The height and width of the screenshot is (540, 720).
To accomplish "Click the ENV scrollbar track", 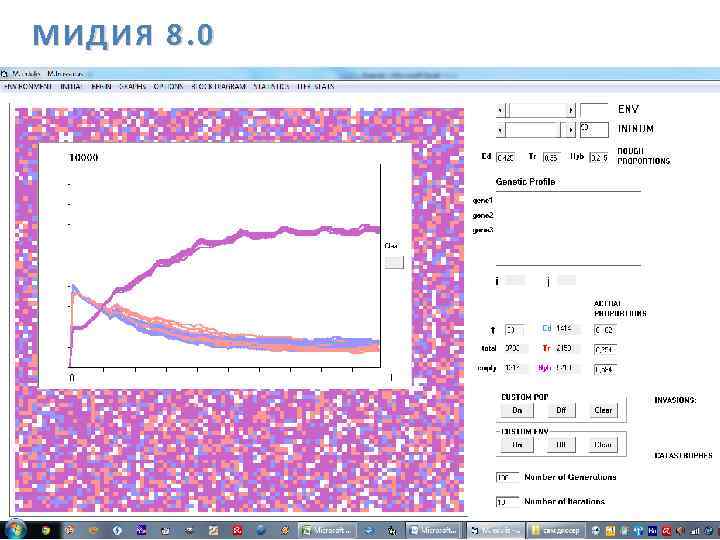I will pyautogui.click(x=538, y=110).
